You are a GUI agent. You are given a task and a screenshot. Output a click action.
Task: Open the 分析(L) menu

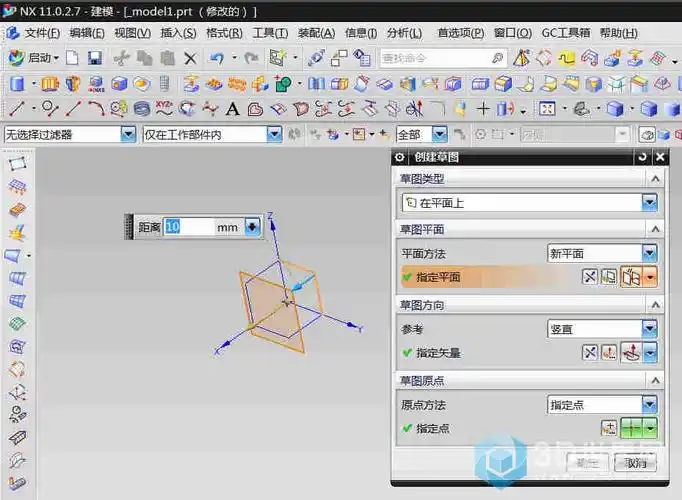coord(405,33)
